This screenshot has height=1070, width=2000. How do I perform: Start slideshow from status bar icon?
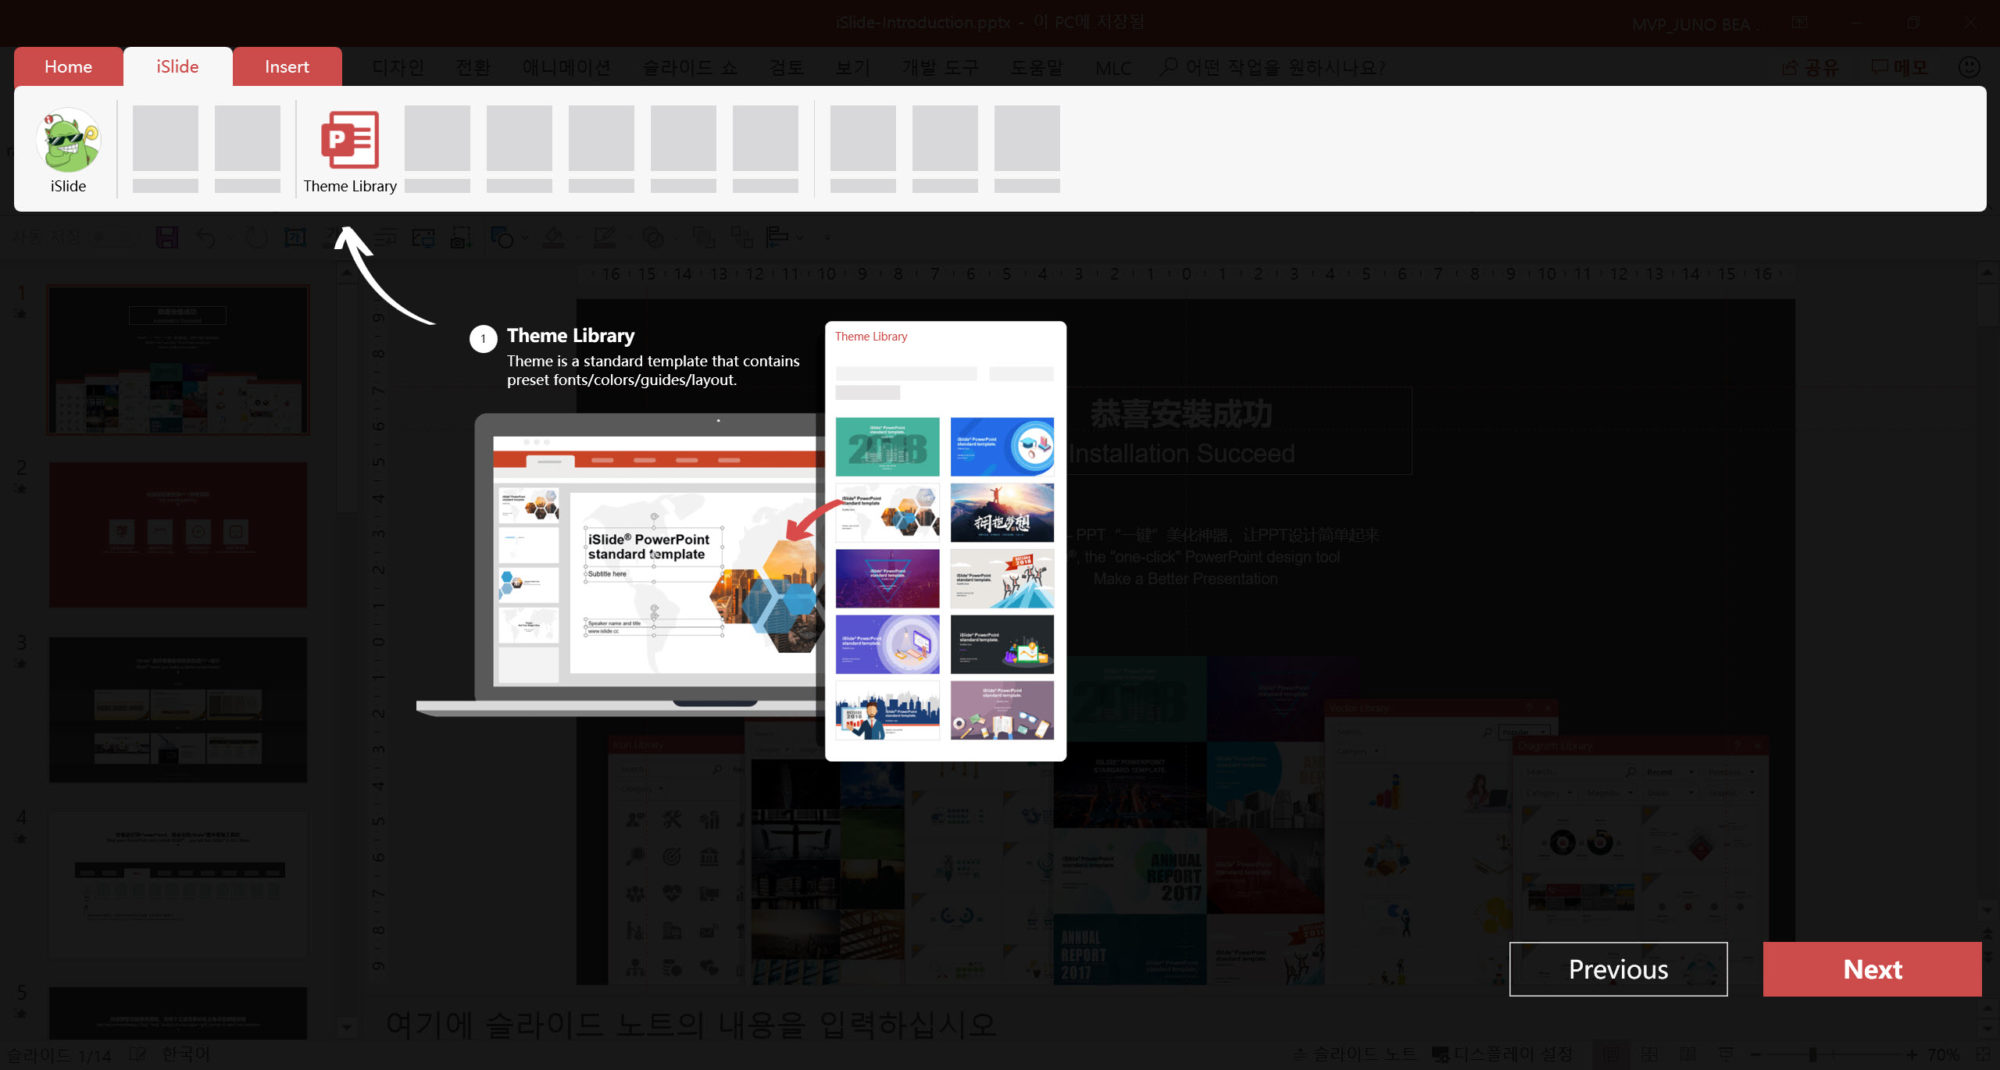click(x=1725, y=1054)
